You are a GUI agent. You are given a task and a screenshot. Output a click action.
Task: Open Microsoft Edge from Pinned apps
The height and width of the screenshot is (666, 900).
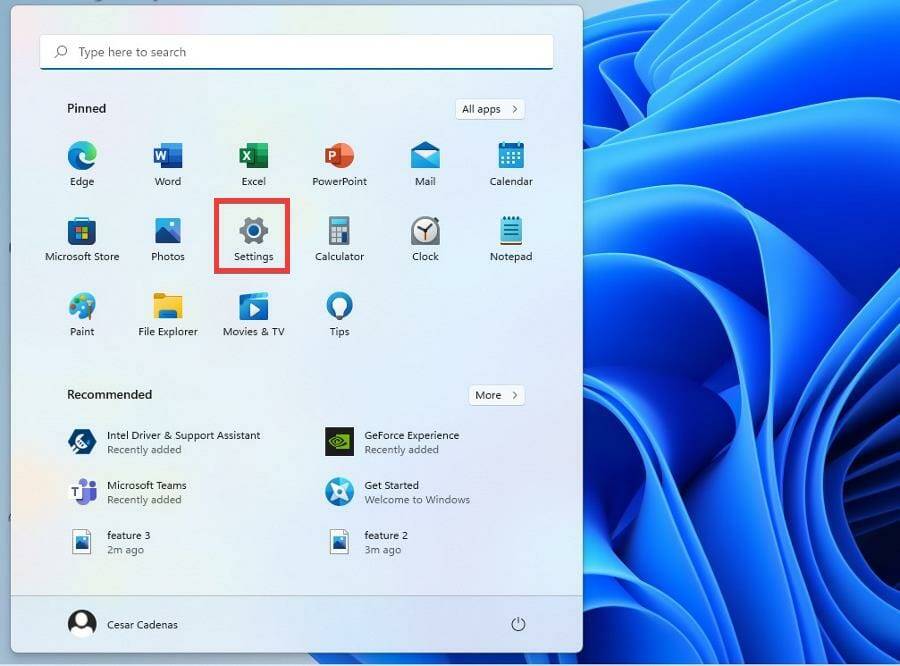point(81,157)
